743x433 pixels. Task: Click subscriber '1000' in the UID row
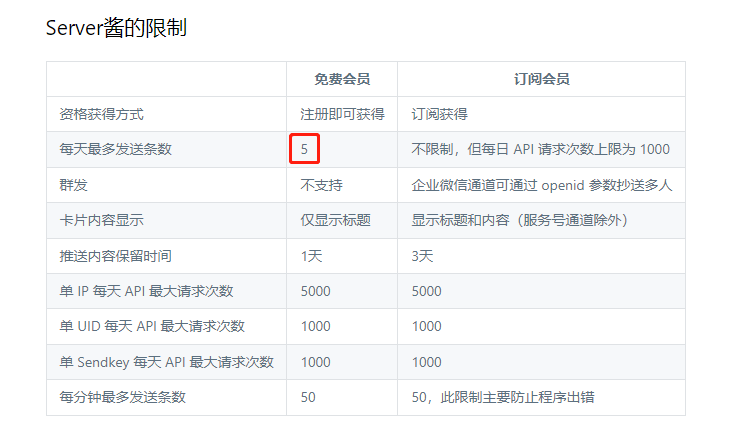426,326
